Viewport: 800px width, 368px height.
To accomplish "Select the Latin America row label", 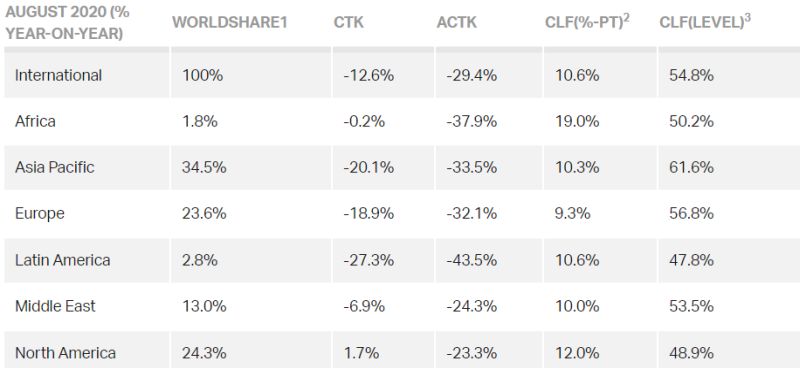I will pos(63,260).
